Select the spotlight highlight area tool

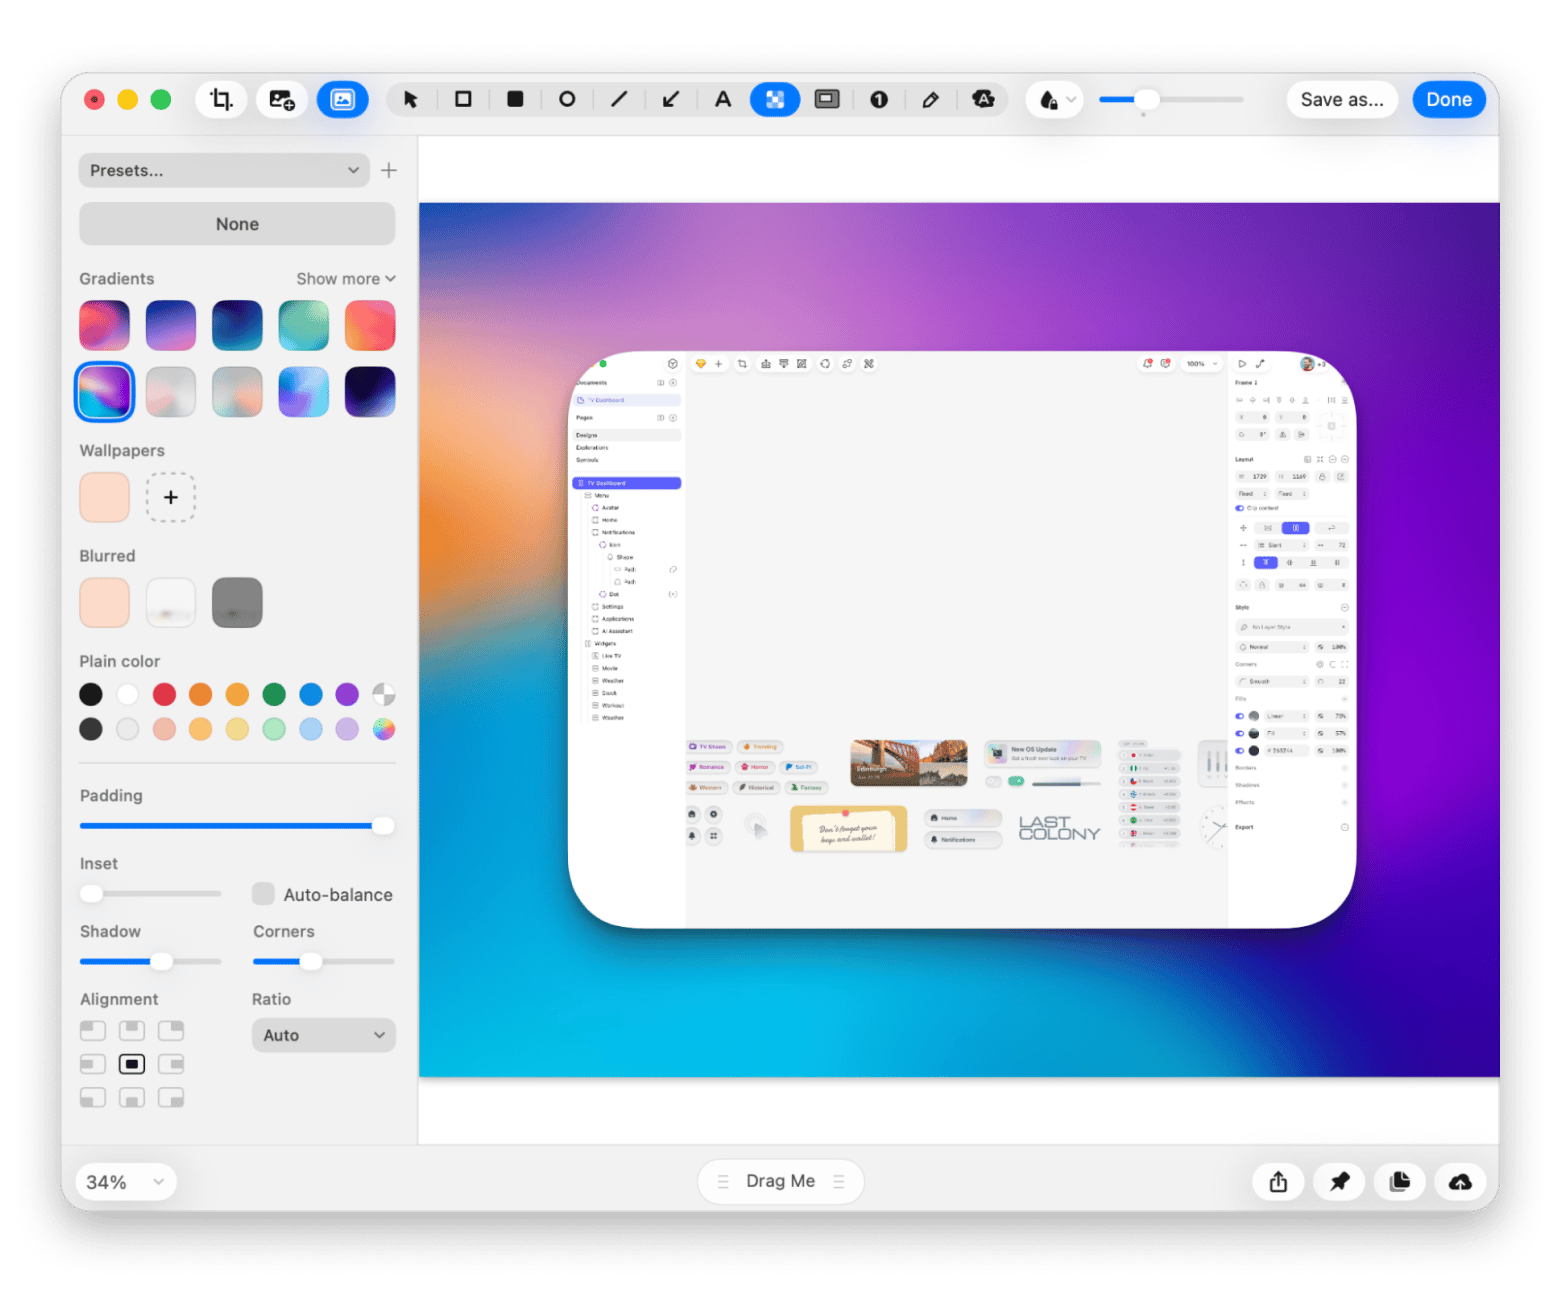click(x=827, y=100)
